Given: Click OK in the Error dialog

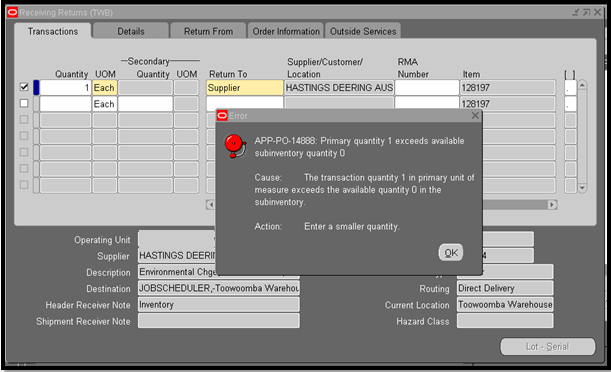Looking at the screenshot, I should point(451,253).
